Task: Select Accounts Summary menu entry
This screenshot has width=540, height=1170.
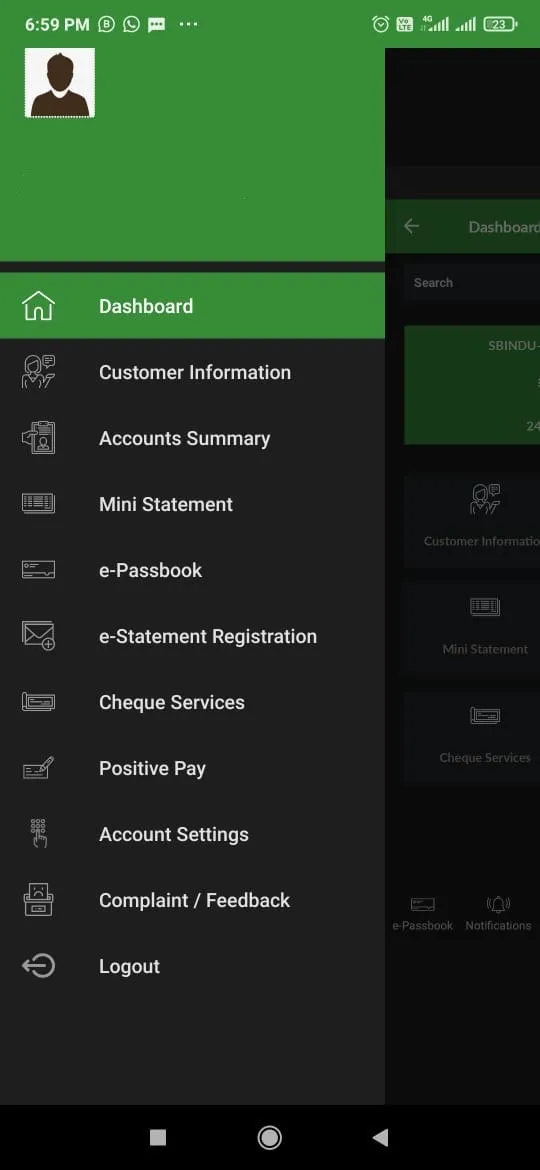Action: point(192,438)
